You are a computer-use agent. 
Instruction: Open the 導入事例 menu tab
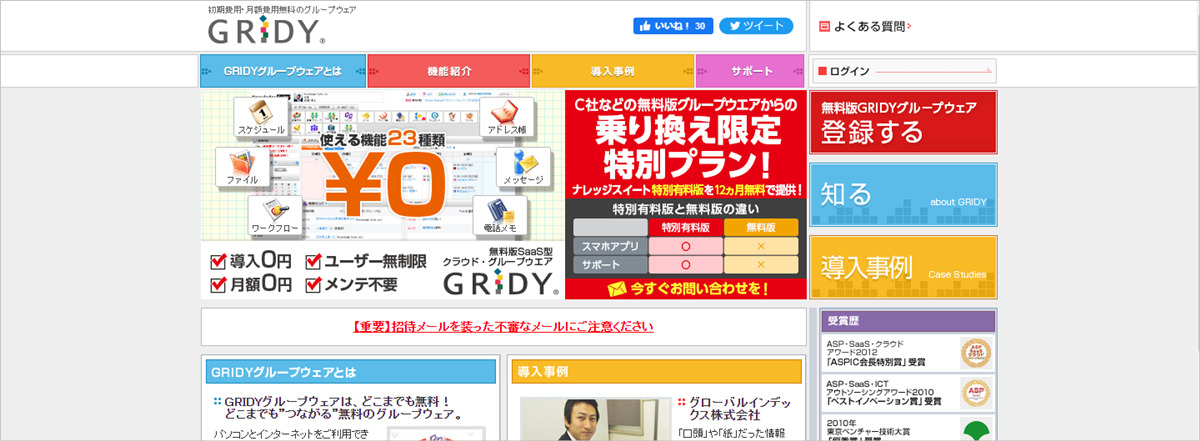click(x=613, y=71)
